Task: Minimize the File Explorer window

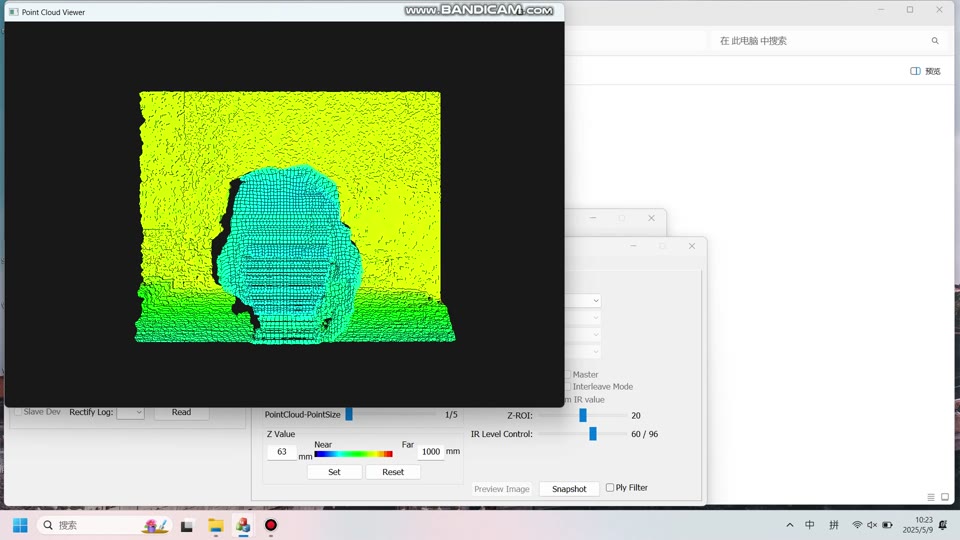Action: point(881,10)
